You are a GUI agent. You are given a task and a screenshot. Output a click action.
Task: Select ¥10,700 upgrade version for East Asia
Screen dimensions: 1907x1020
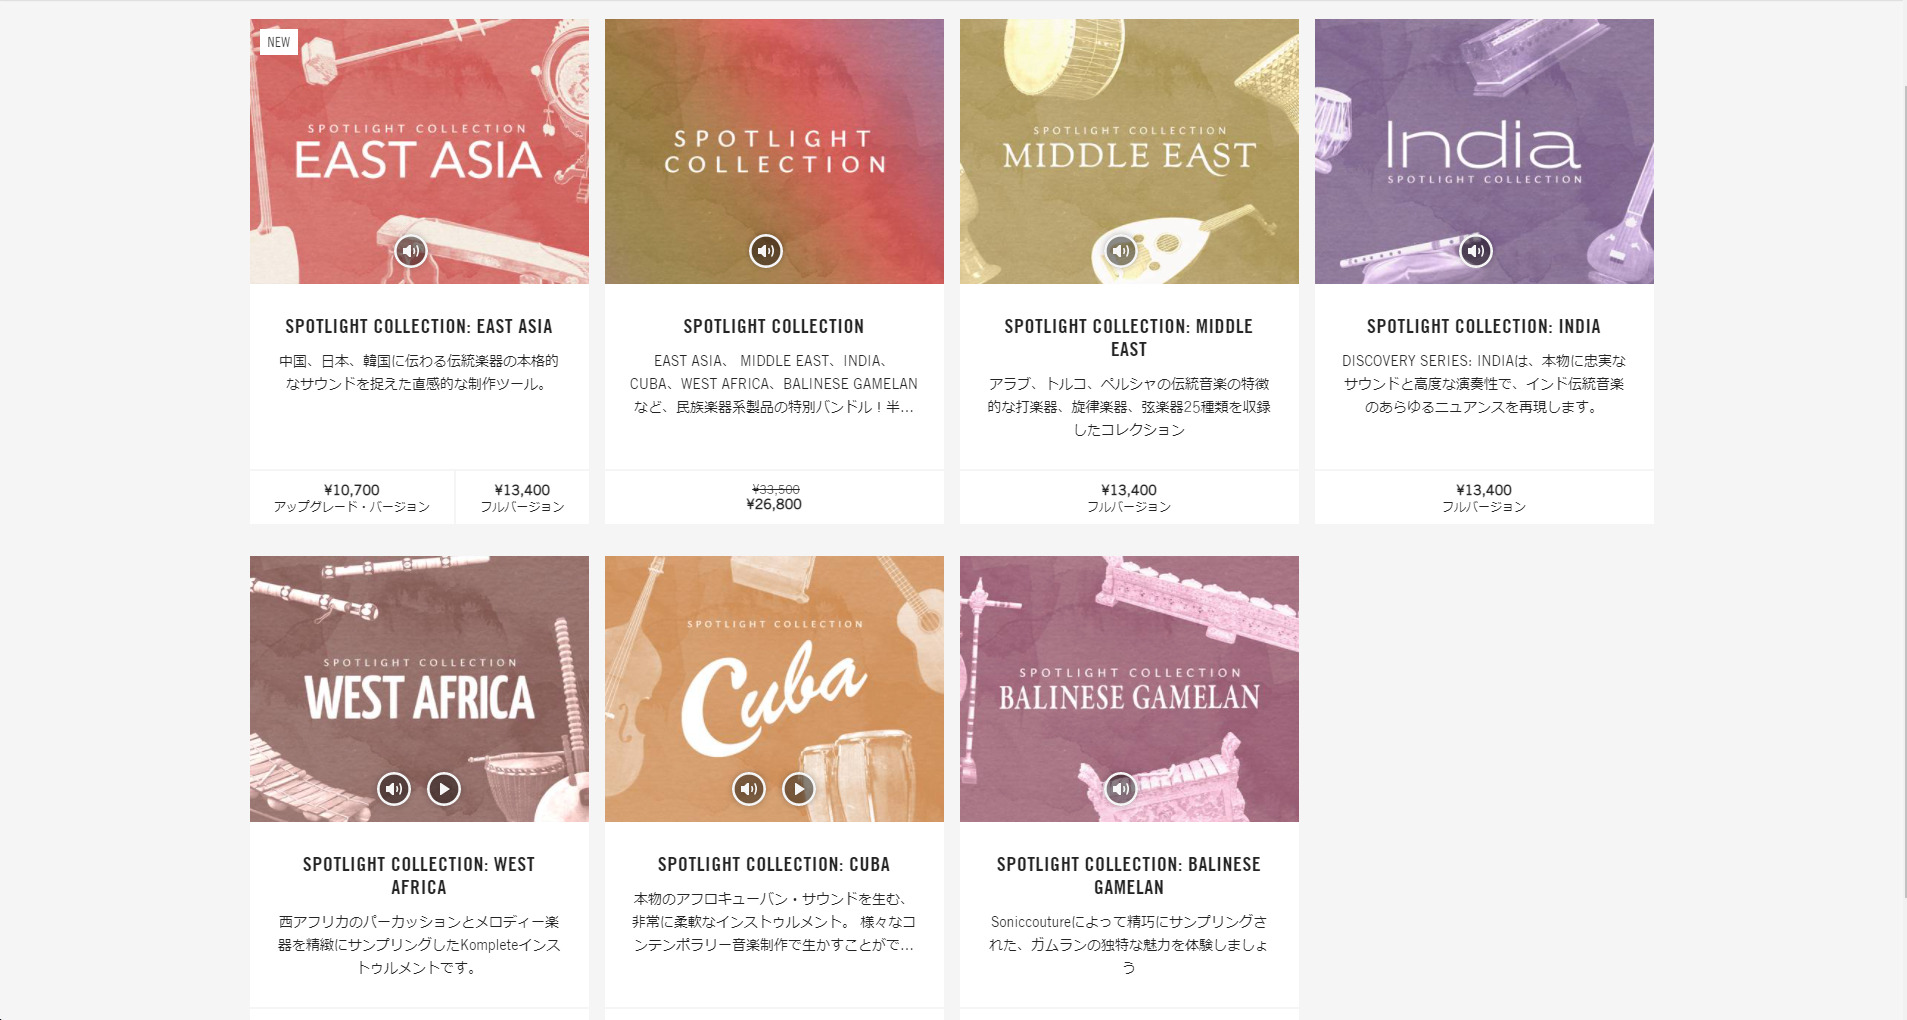tap(352, 497)
